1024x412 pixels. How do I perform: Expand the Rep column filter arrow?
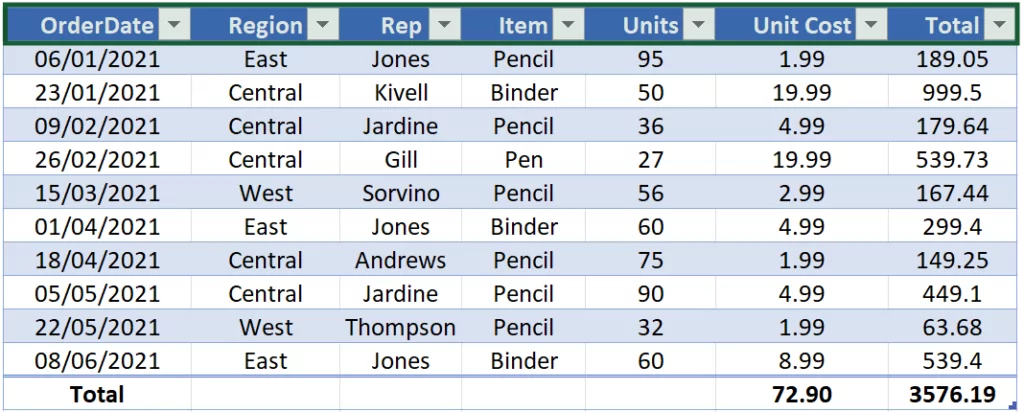pyautogui.click(x=444, y=26)
